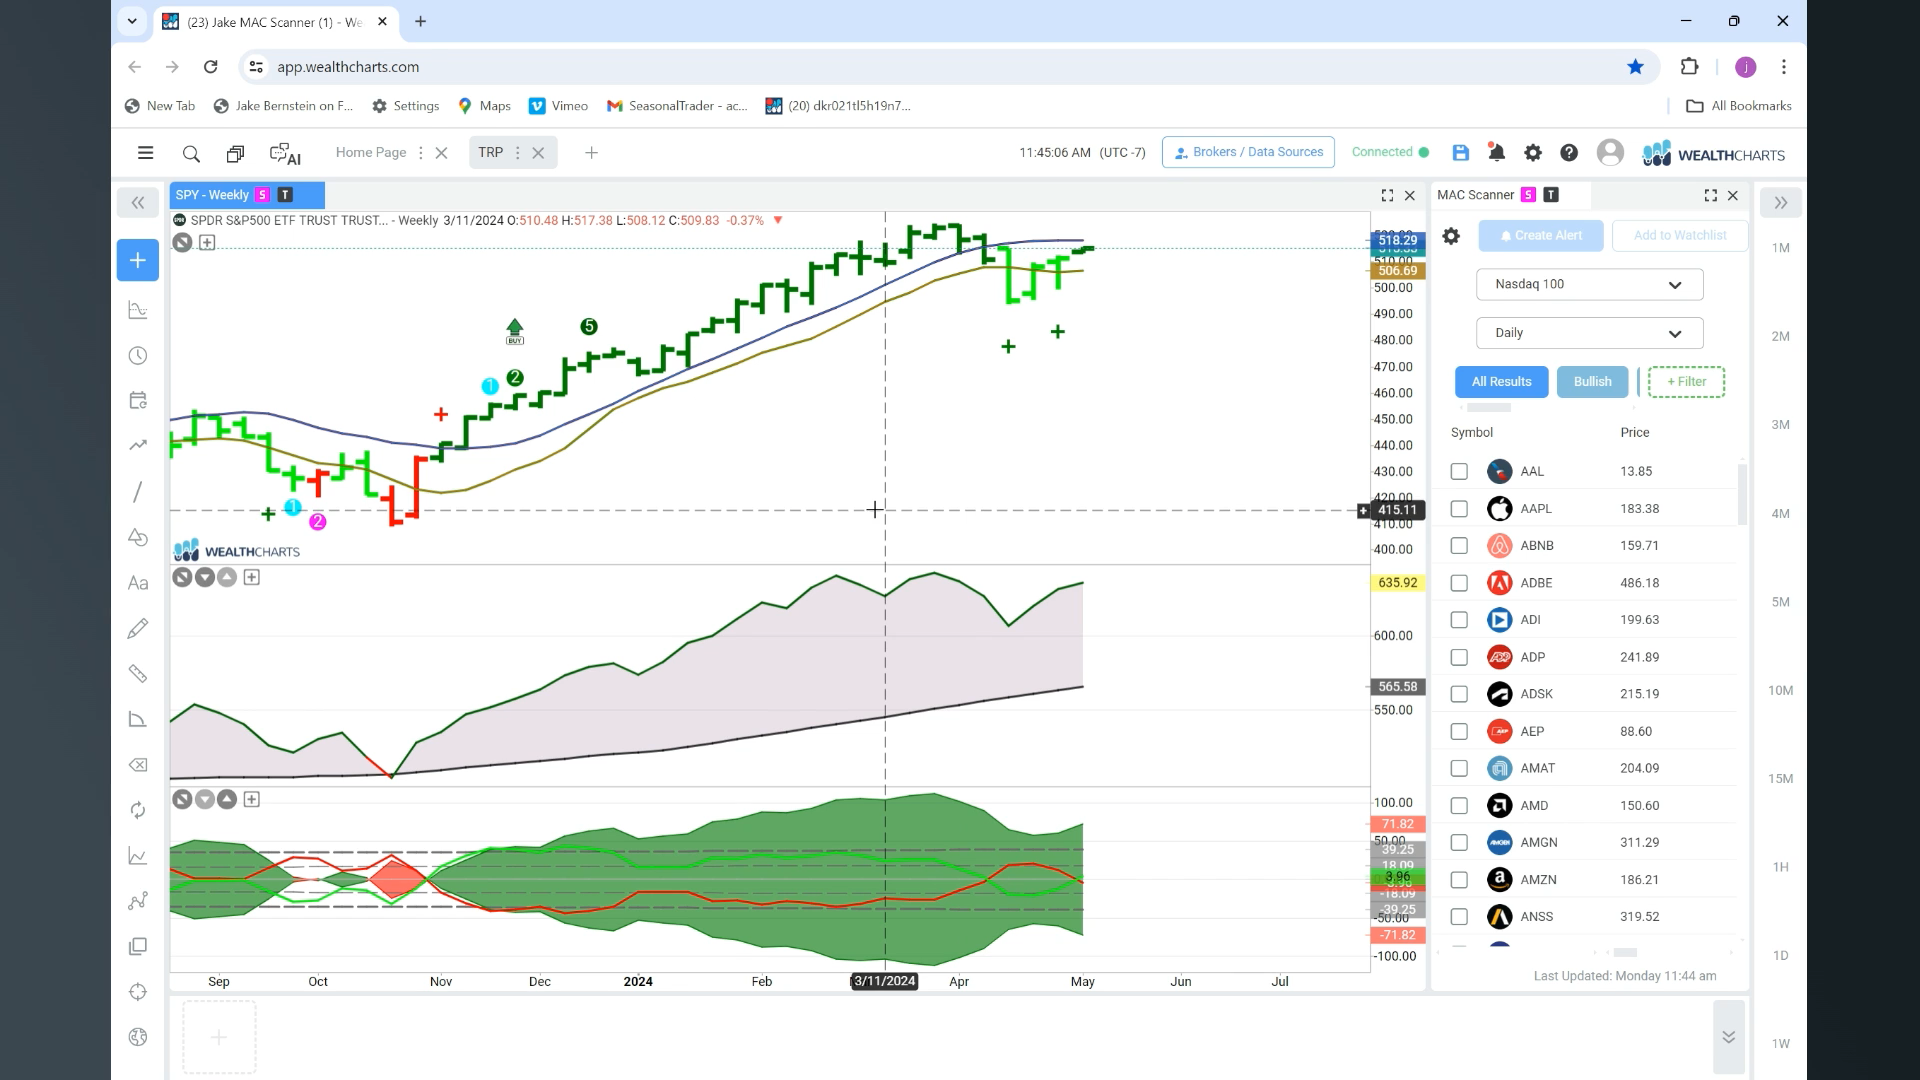
Task: Select 1H timeframe in right strip
Action: (x=1780, y=868)
